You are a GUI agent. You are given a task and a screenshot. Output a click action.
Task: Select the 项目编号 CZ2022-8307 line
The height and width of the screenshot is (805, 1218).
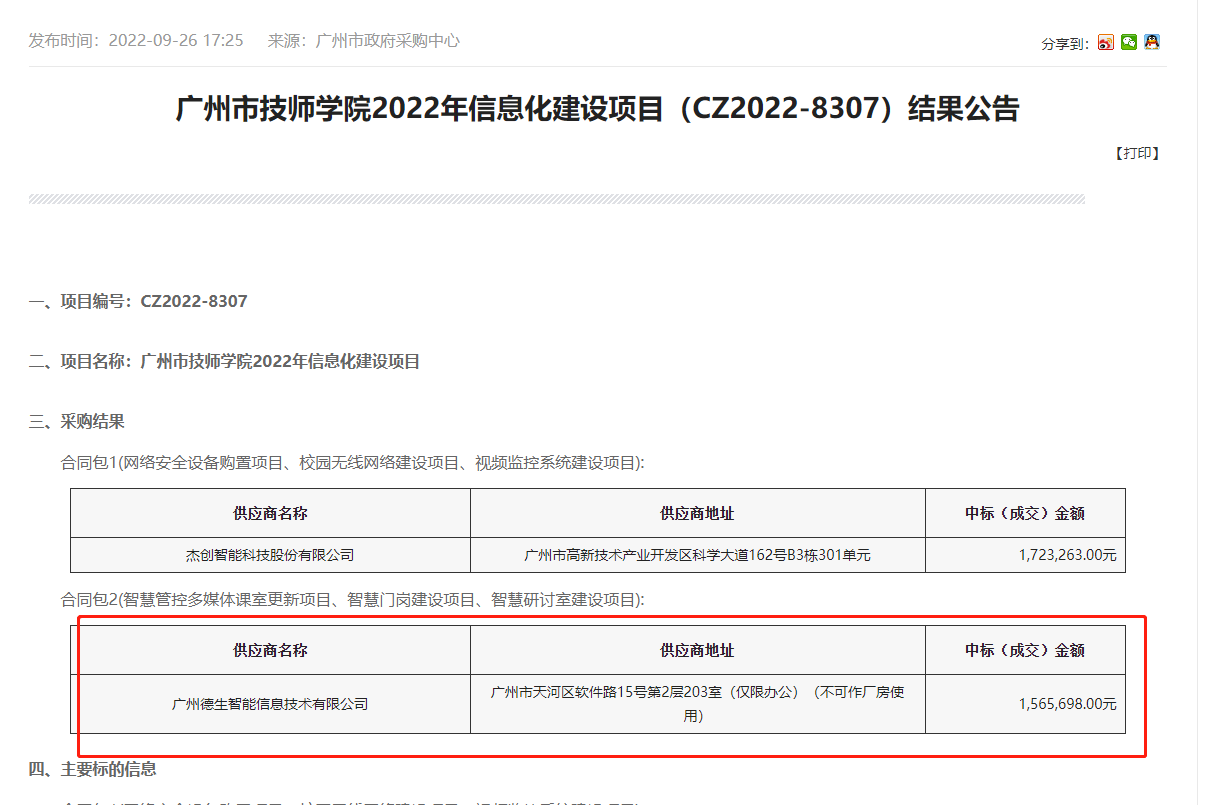[x=138, y=301]
